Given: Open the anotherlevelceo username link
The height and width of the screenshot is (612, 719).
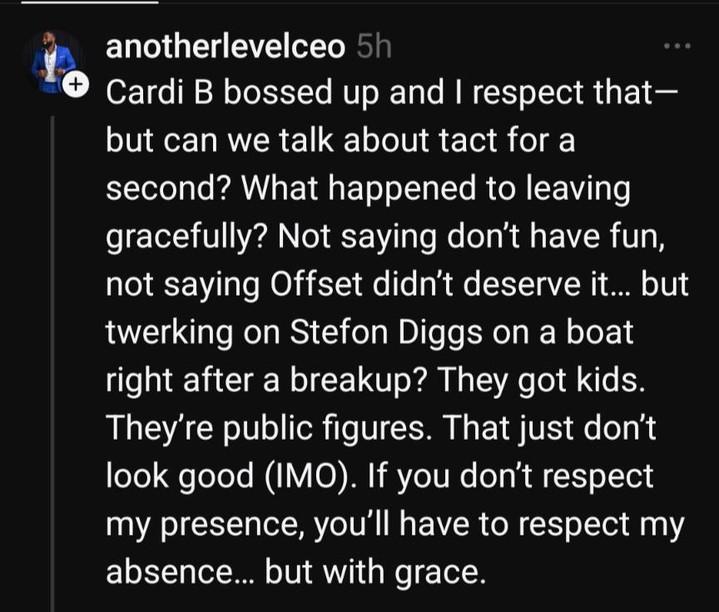Looking at the screenshot, I should point(225,46).
